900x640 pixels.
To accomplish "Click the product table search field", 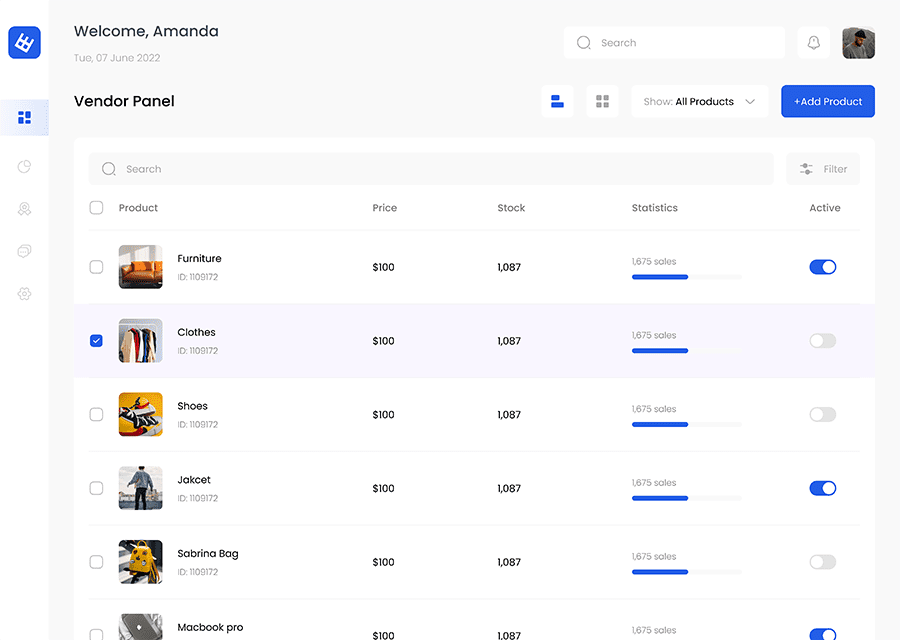I will [431, 169].
